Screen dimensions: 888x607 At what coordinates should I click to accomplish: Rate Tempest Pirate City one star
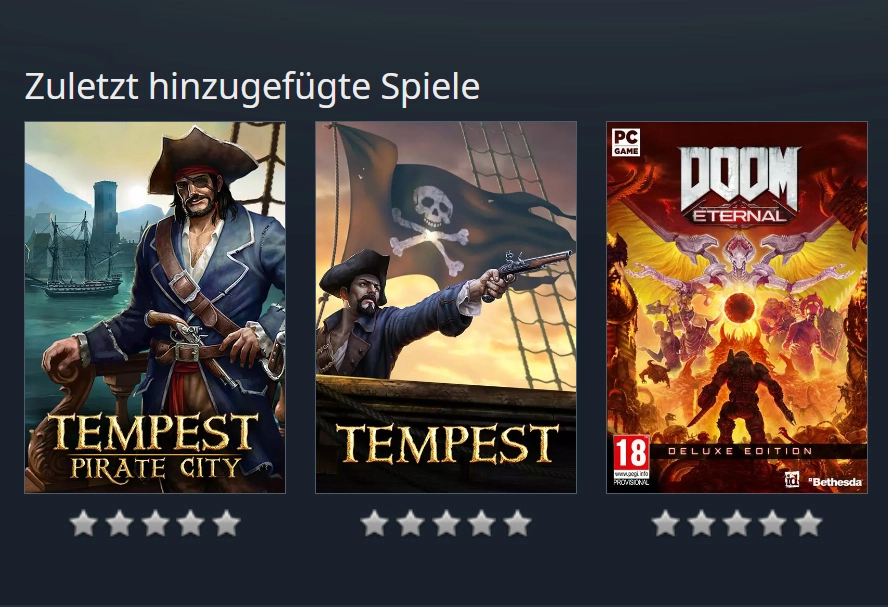84,523
